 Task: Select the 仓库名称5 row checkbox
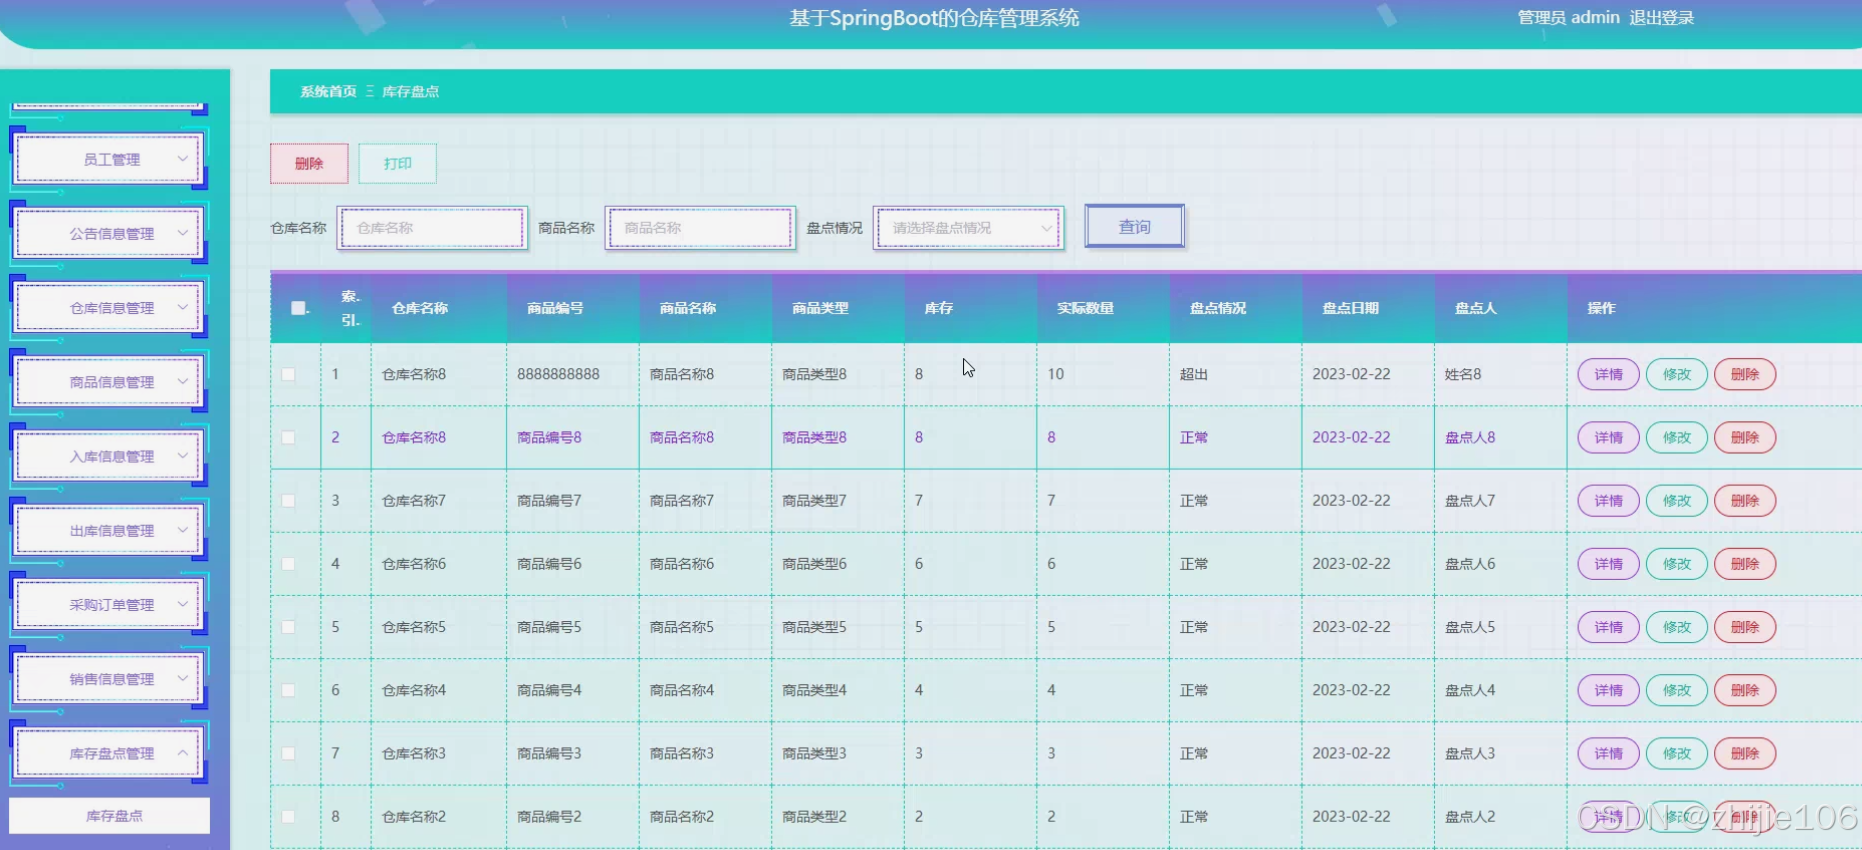288,627
